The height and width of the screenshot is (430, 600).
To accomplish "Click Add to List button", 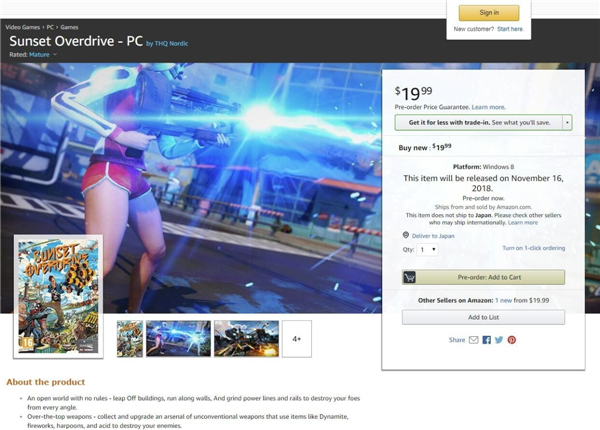I will (483, 317).
